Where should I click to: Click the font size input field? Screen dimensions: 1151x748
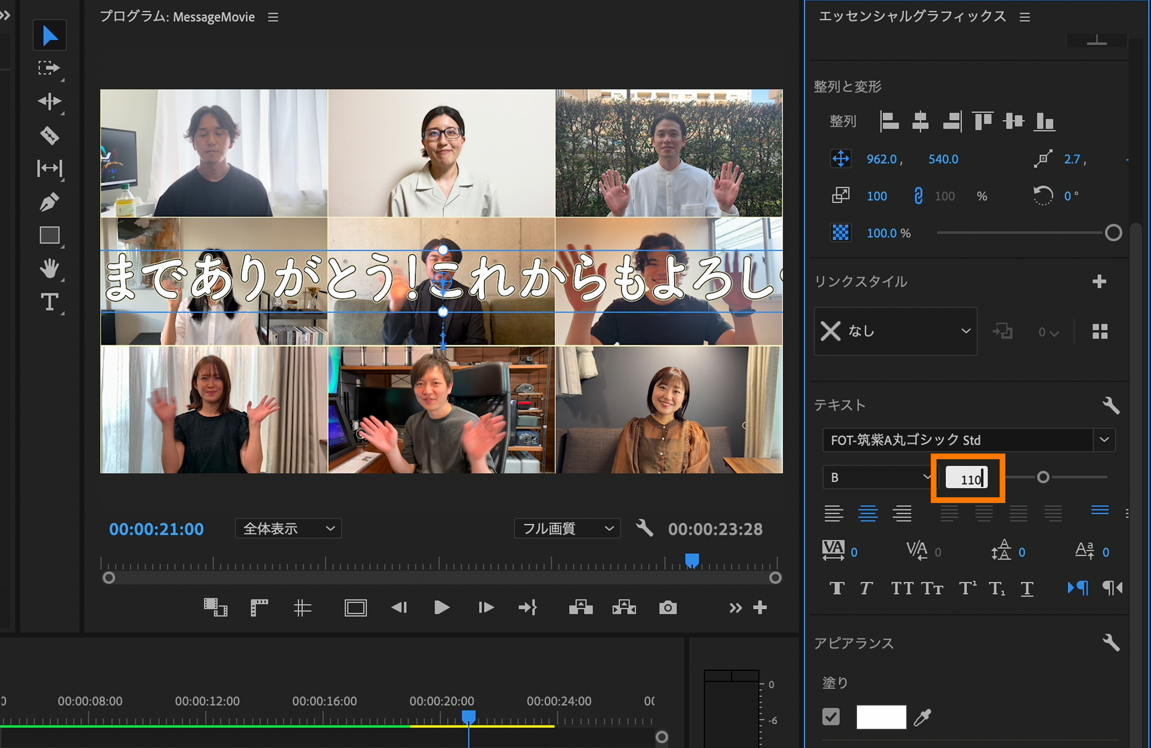click(x=967, y=478)
